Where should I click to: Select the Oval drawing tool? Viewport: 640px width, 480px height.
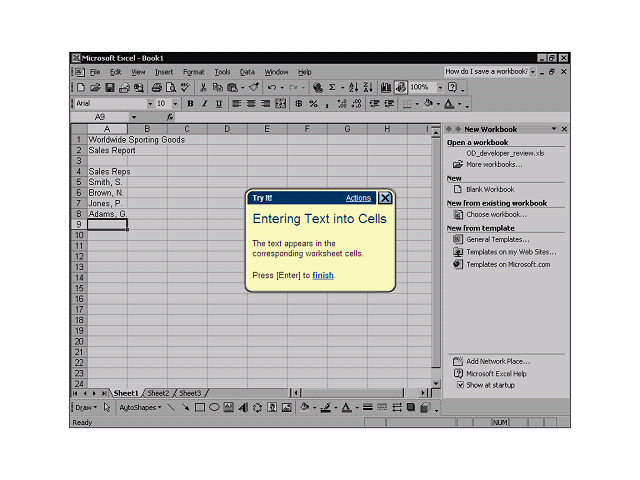(214, 407)
